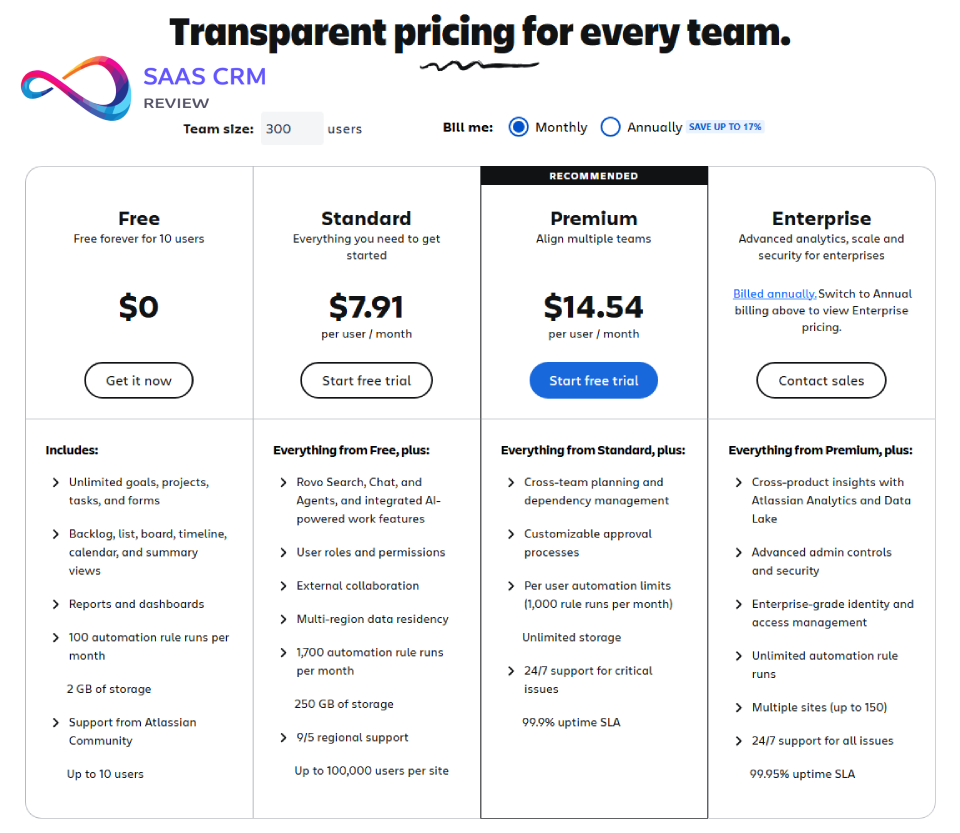The width and height of the screenshot is (960, 833).
Task: Click the Contact sales button
Action: click(821, 381)
